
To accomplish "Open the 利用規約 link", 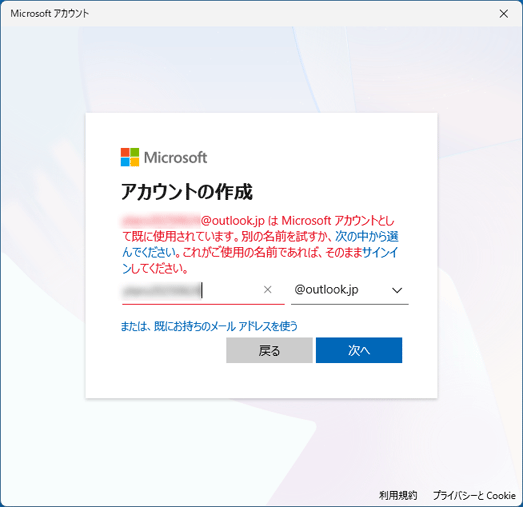I will pyautogui.click(x=398, y=495).
